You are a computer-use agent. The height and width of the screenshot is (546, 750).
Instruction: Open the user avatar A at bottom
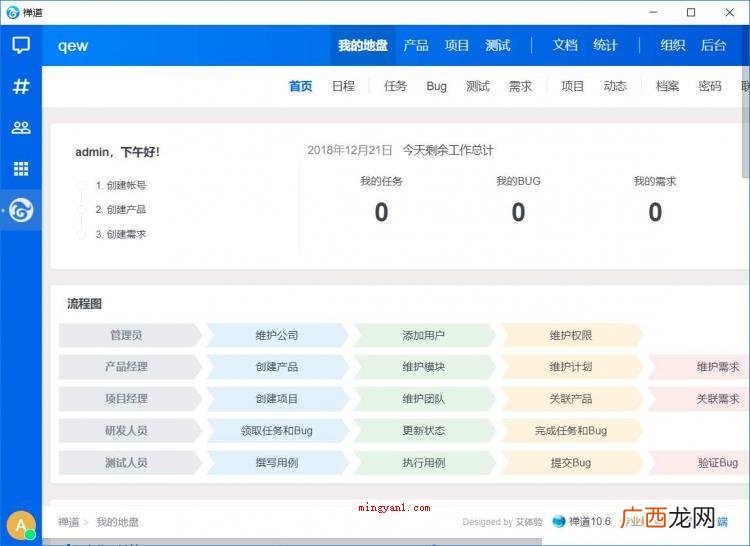(x=21, y=526)
